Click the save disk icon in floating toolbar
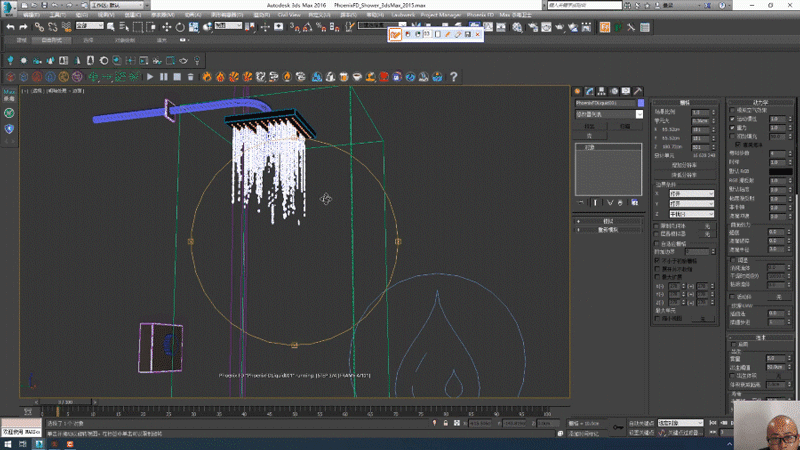Viewport: 800px width, 450px height. pyautogui.click(x=467, y=35)
